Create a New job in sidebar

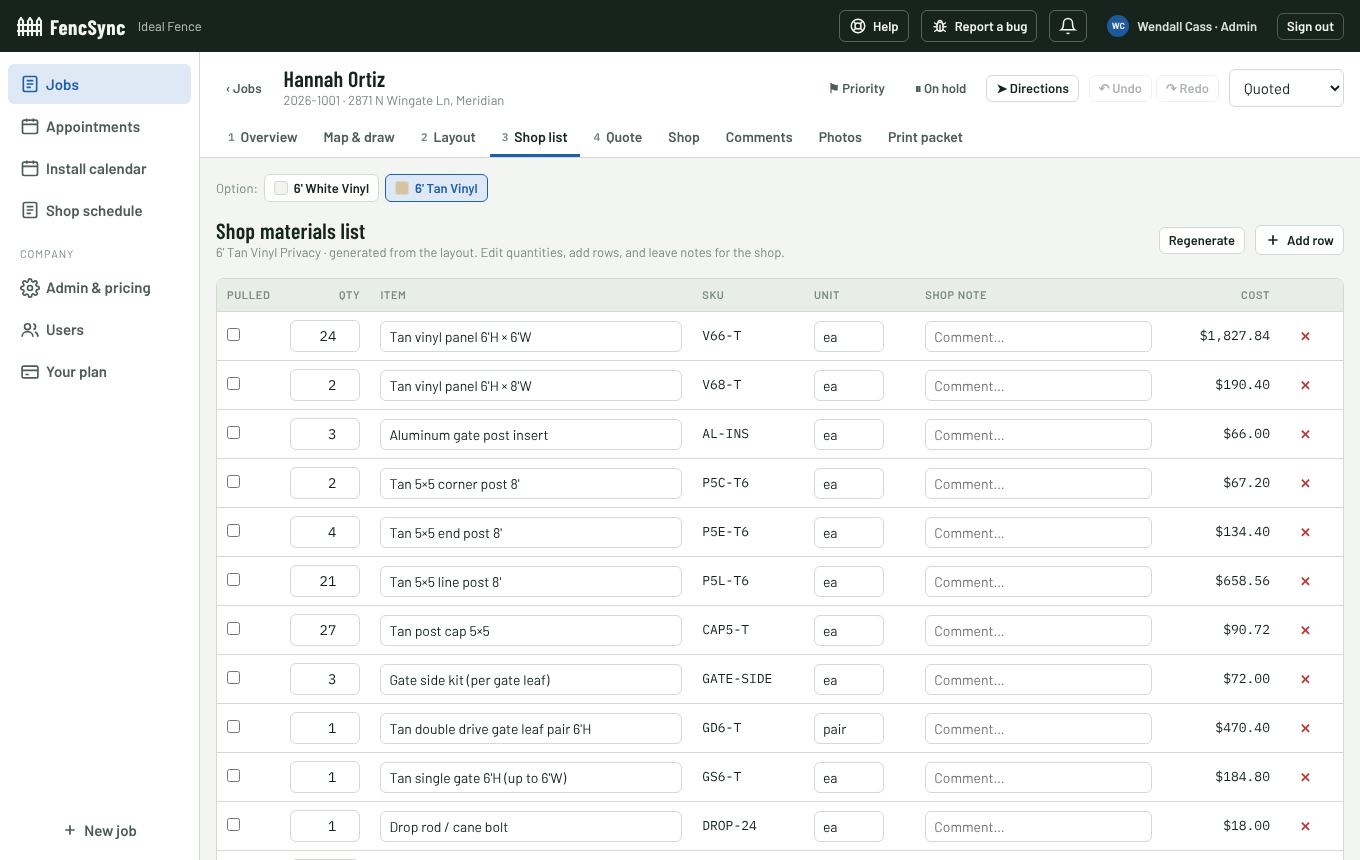click(x=100, y=831)
